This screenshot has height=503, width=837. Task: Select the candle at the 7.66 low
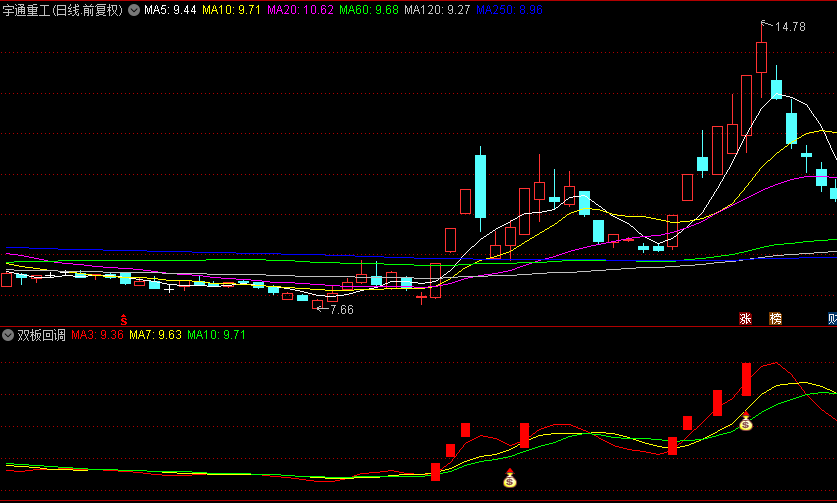(x=317, y=305)
